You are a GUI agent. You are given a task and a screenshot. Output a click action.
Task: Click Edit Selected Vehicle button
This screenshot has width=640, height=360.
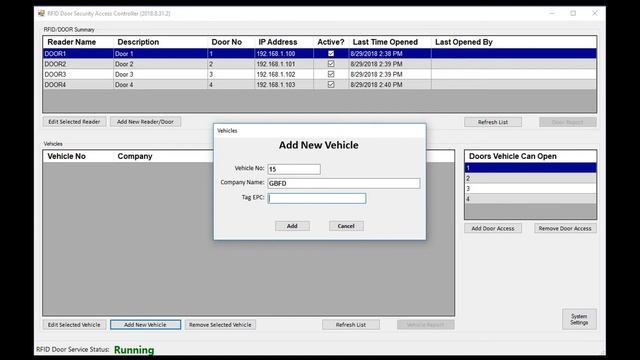pos(74,325)
